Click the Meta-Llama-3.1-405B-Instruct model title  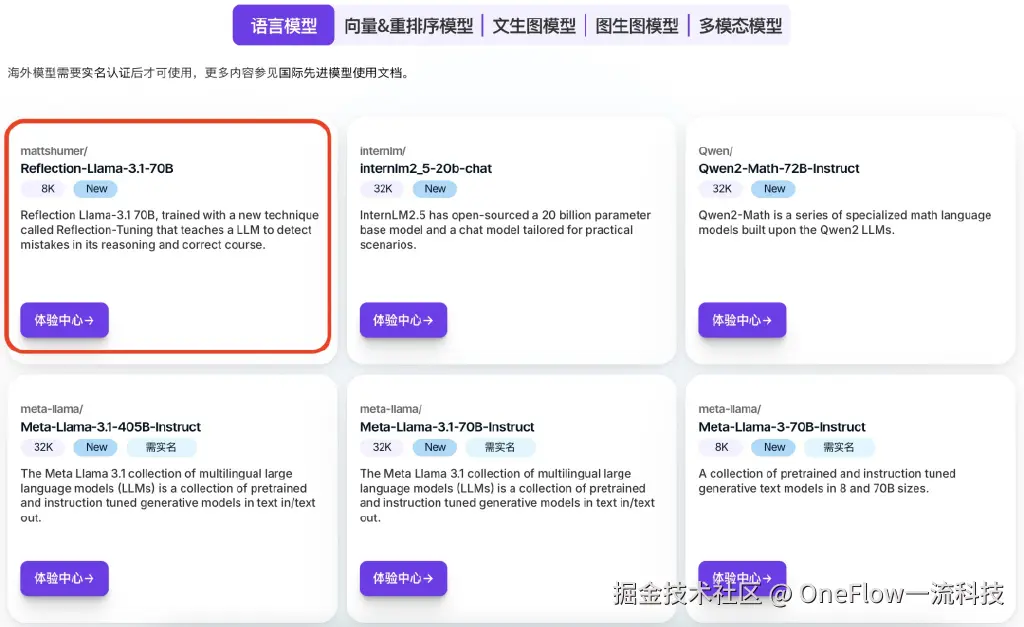point(110,427)
